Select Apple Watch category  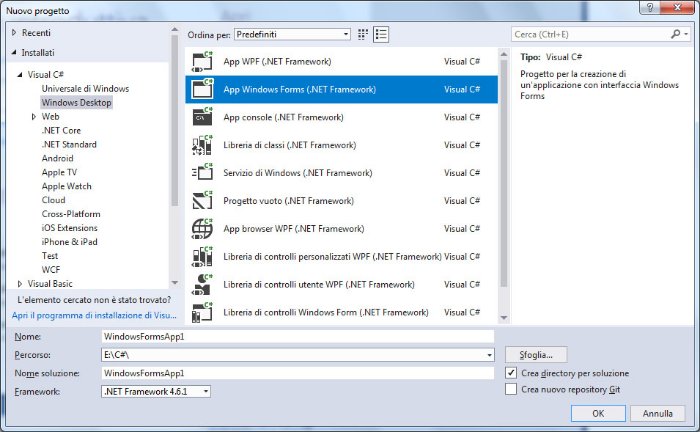(x=67, y=186)
